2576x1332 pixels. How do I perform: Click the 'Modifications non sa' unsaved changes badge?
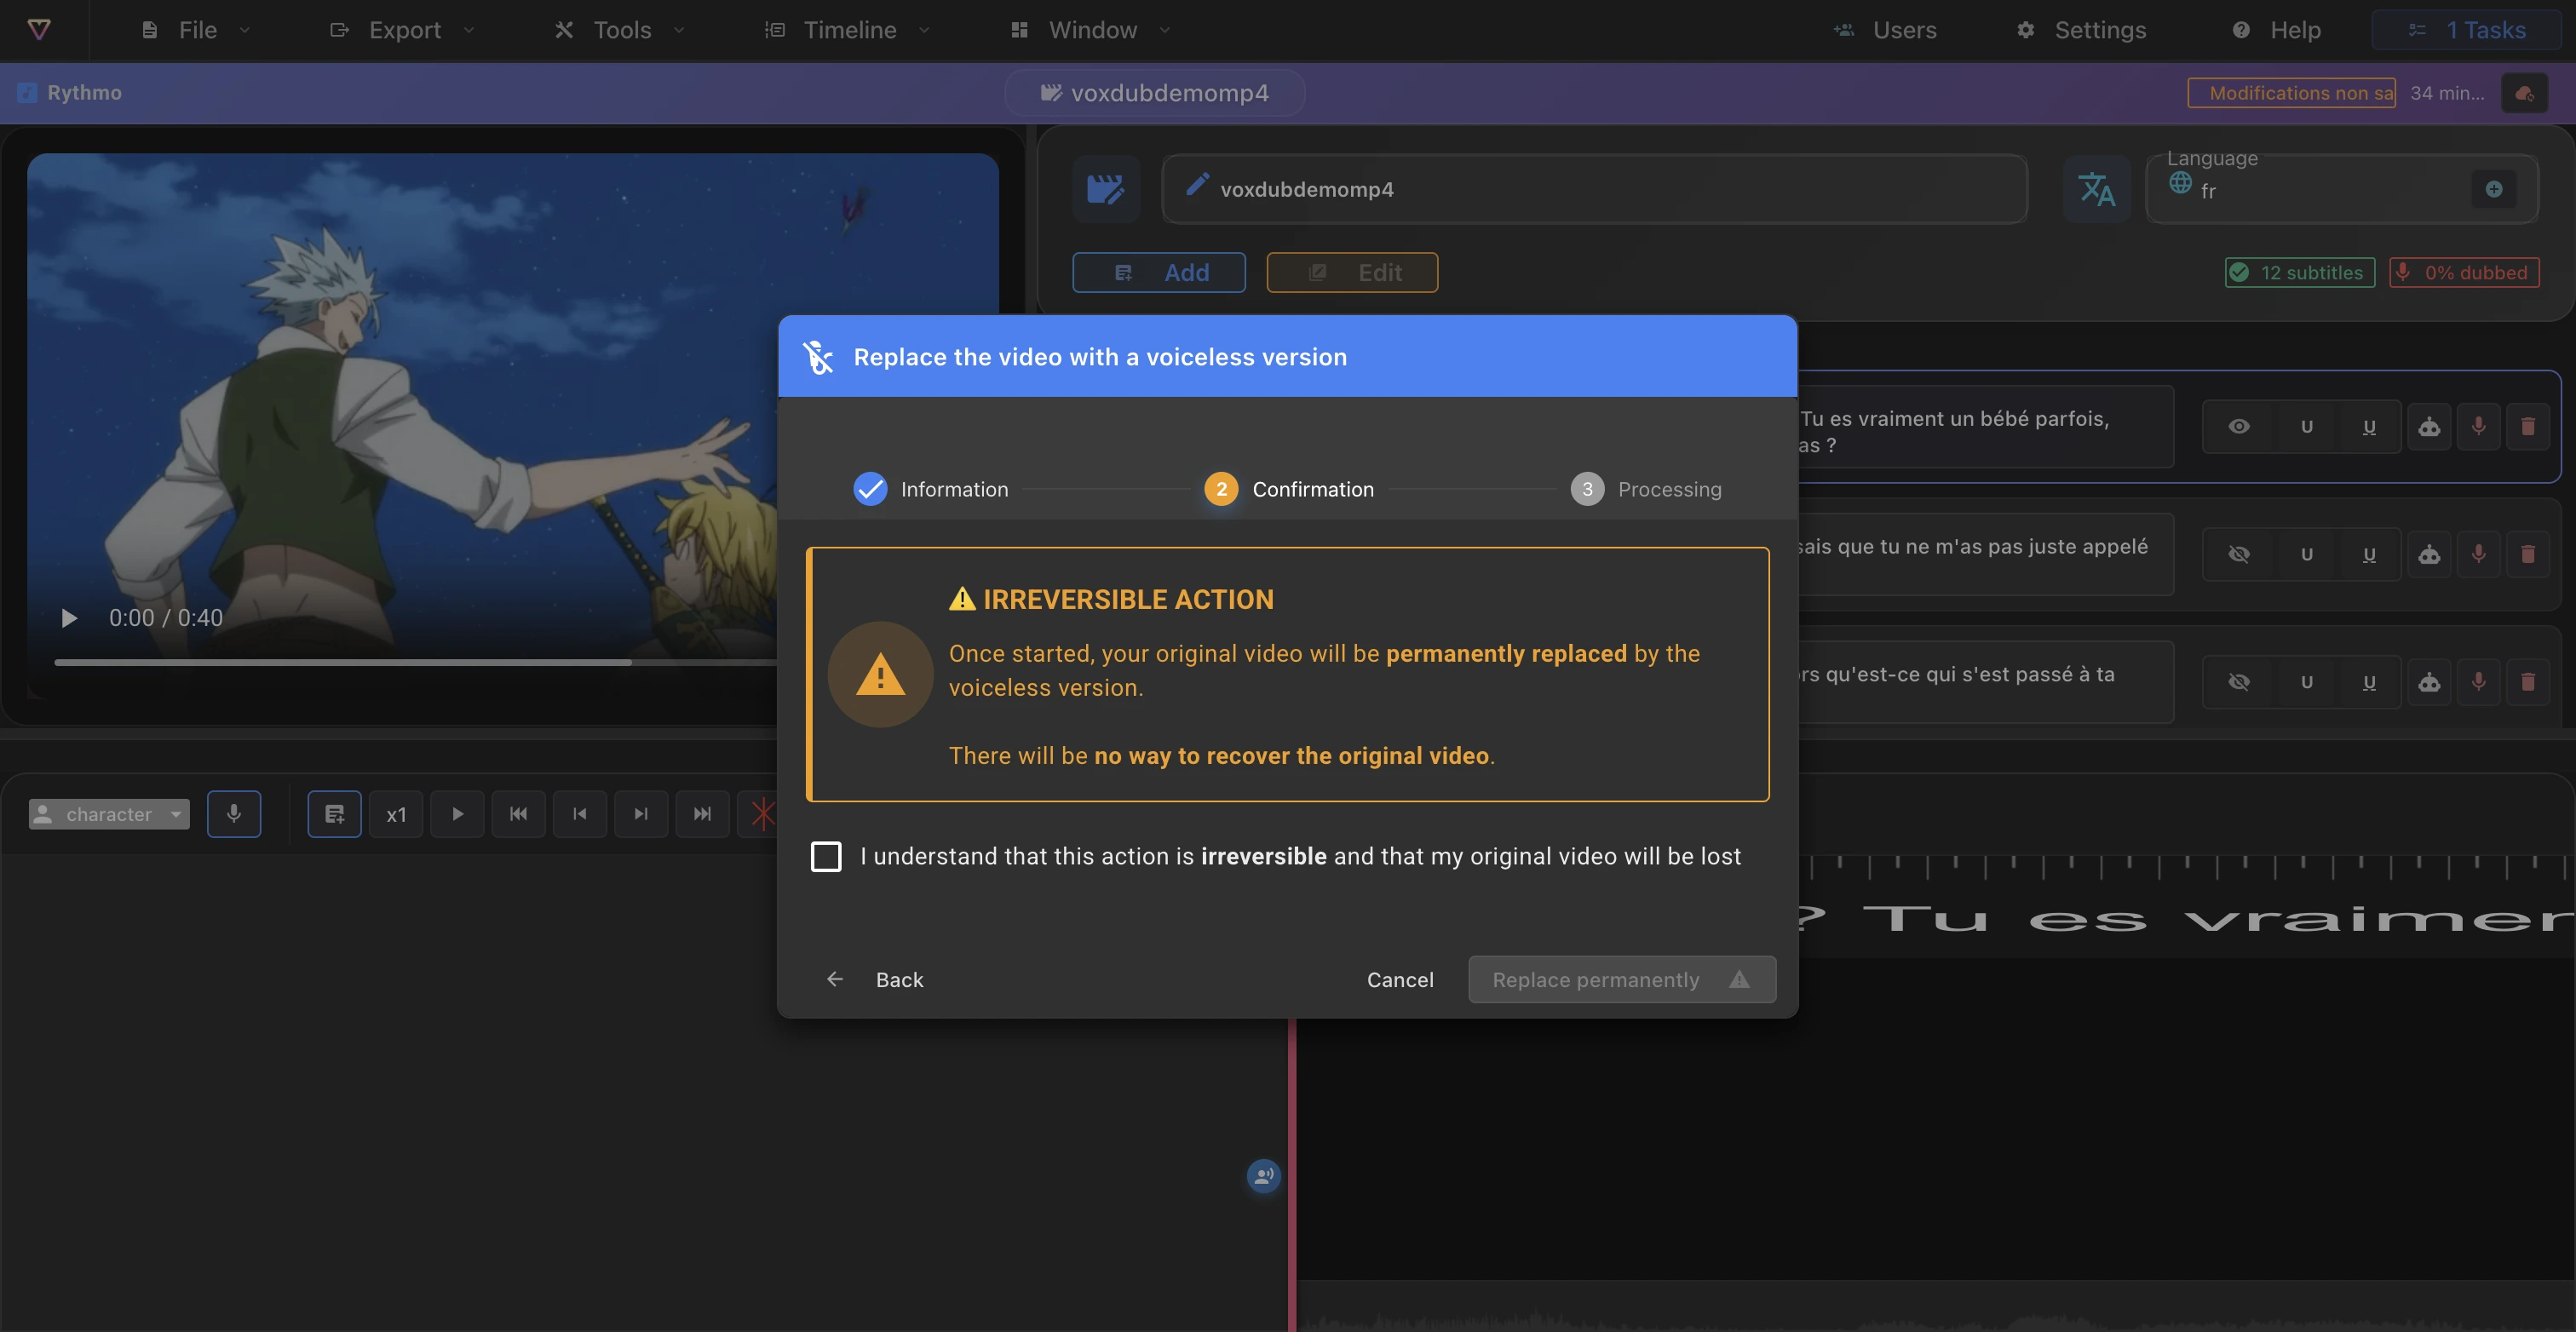[2292, 93]
